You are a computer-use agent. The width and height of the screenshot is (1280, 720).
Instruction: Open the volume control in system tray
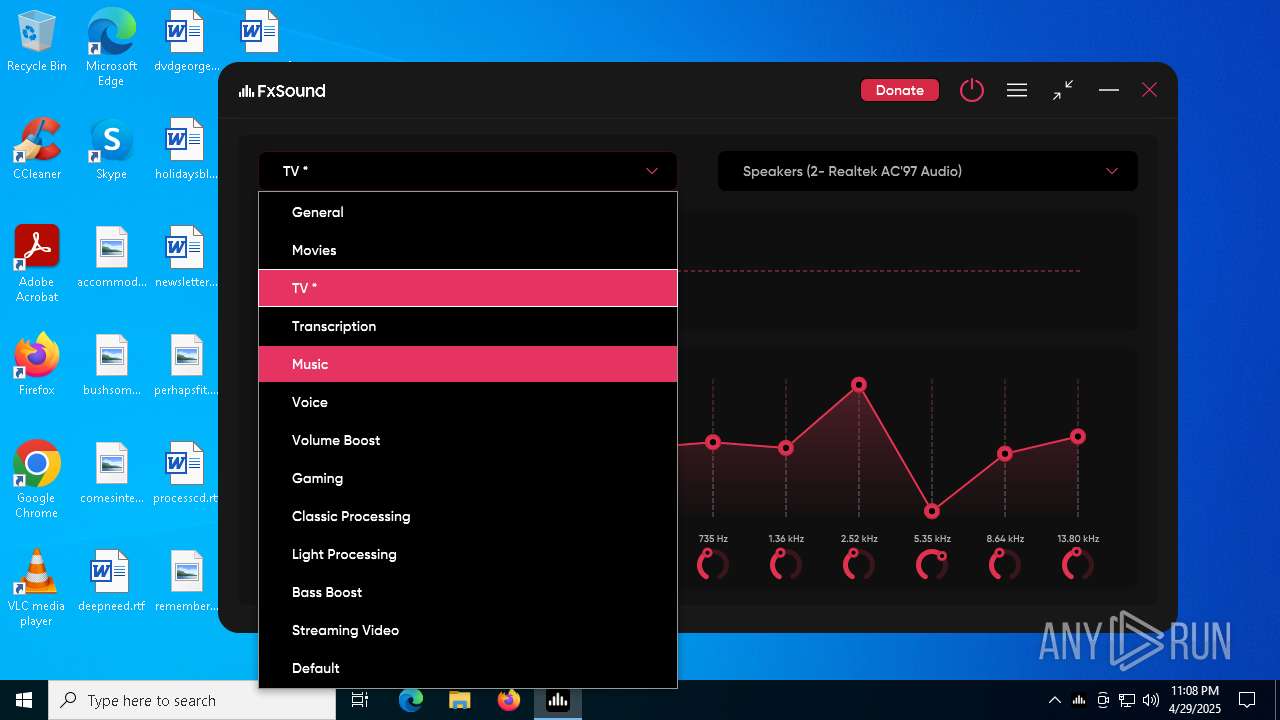(x=1151, y=700)
